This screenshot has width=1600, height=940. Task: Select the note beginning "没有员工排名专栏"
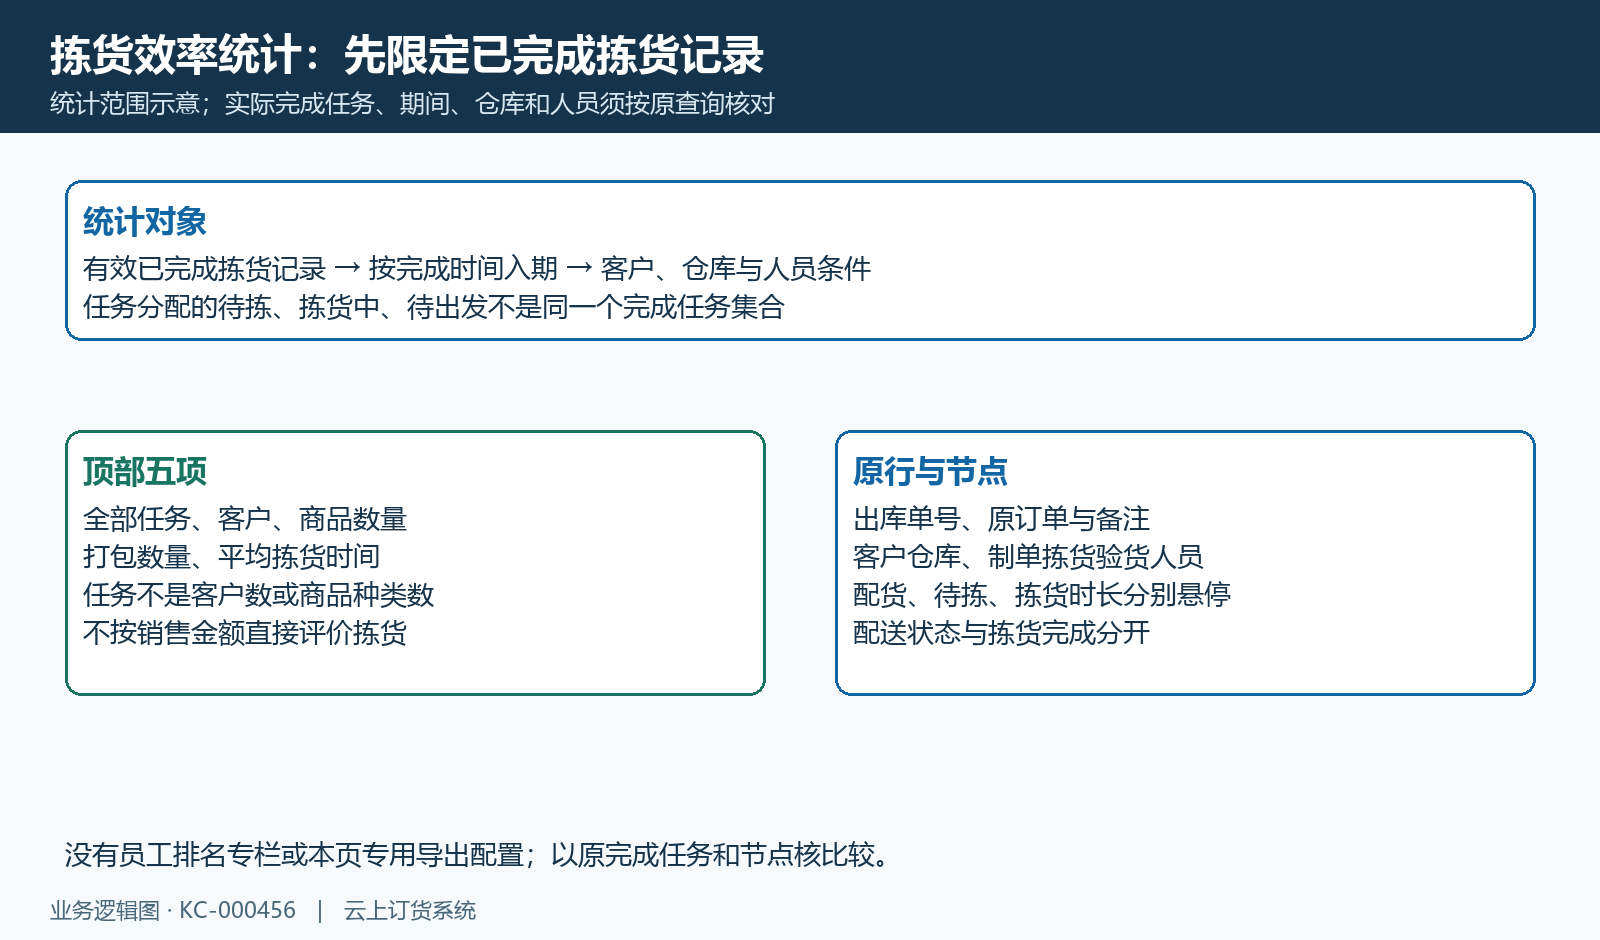point(479,855)
